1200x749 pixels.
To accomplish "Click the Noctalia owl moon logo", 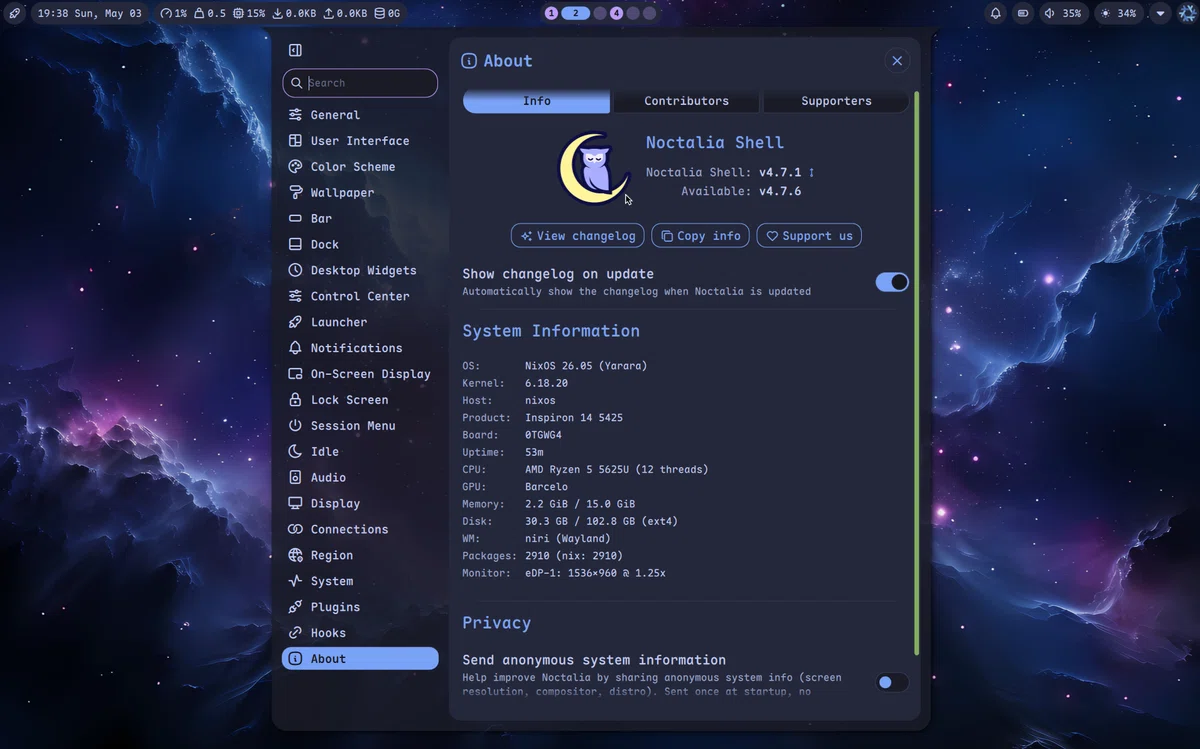I will tap(594, 168).
